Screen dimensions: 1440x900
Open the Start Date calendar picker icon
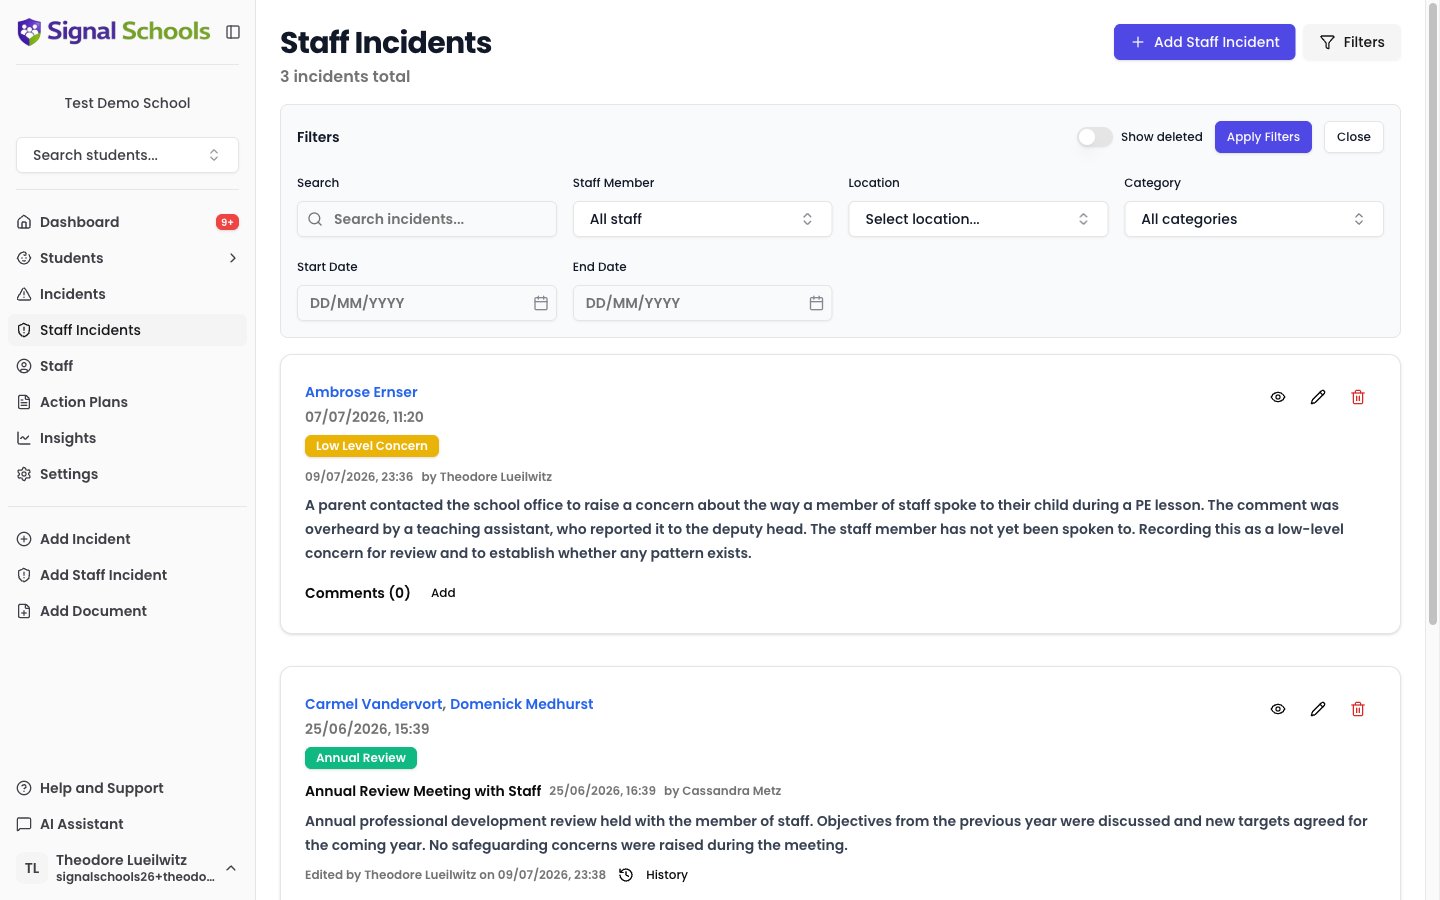(541, 303)
